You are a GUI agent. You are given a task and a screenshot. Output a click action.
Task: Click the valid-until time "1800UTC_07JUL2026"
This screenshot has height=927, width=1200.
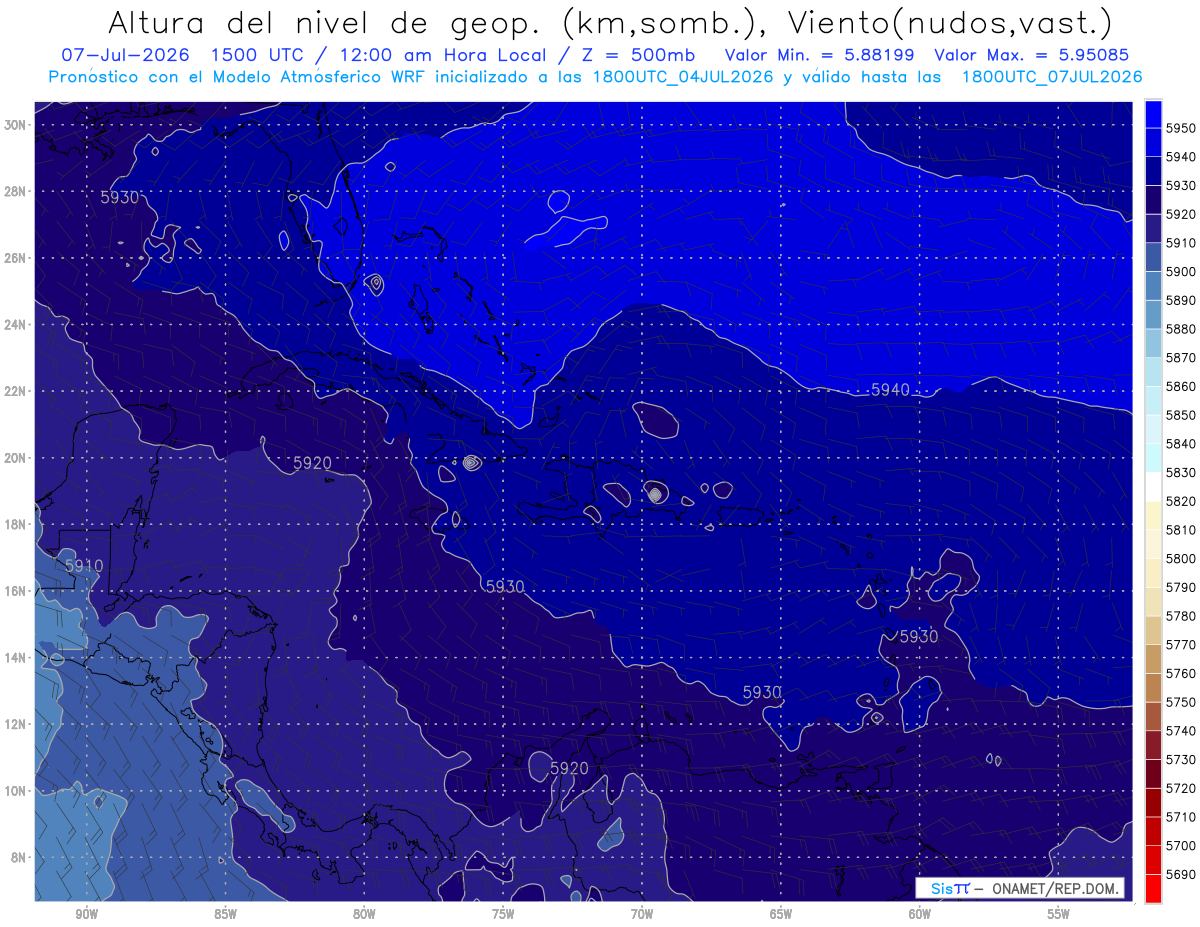[1052, 77]
